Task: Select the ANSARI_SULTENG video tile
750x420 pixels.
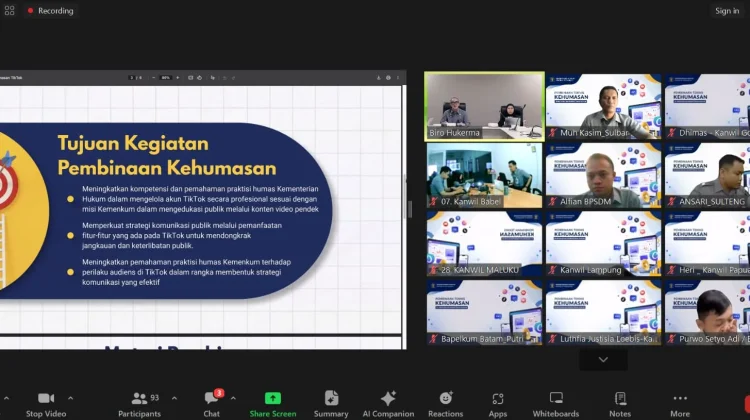Action: pyautogui.click(x=707, y=175)
